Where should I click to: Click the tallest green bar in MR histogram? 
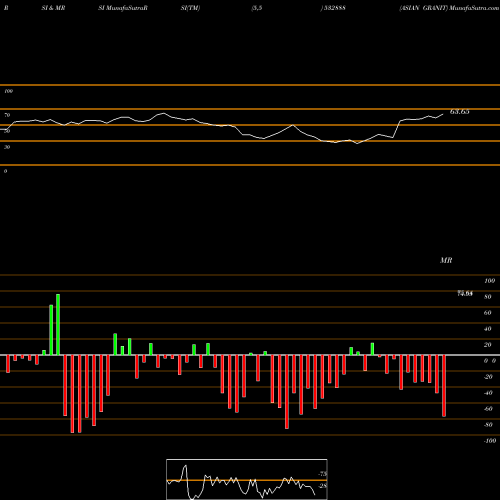[x=58, y=325]
